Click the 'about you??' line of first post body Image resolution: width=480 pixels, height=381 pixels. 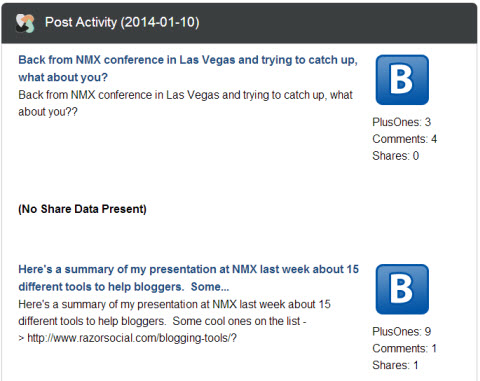(48, 112)
